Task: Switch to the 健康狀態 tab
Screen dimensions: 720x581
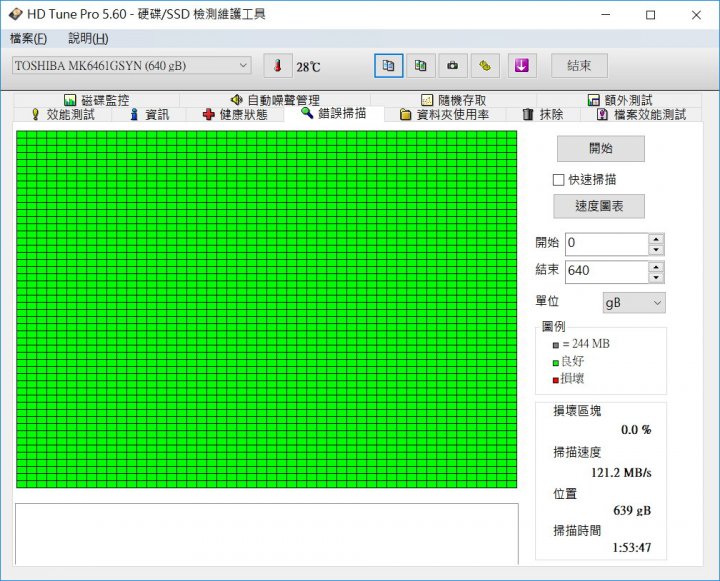Action: (235, 114)
